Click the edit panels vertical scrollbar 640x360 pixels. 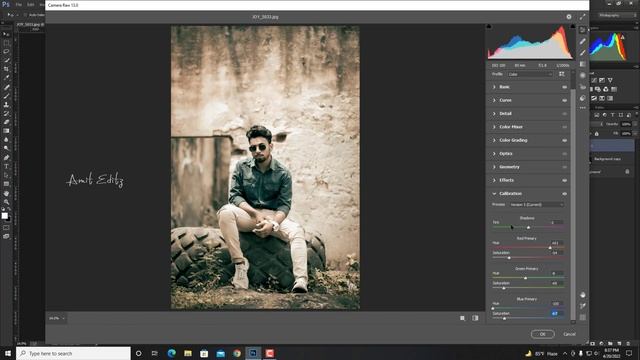coord(573,204)
